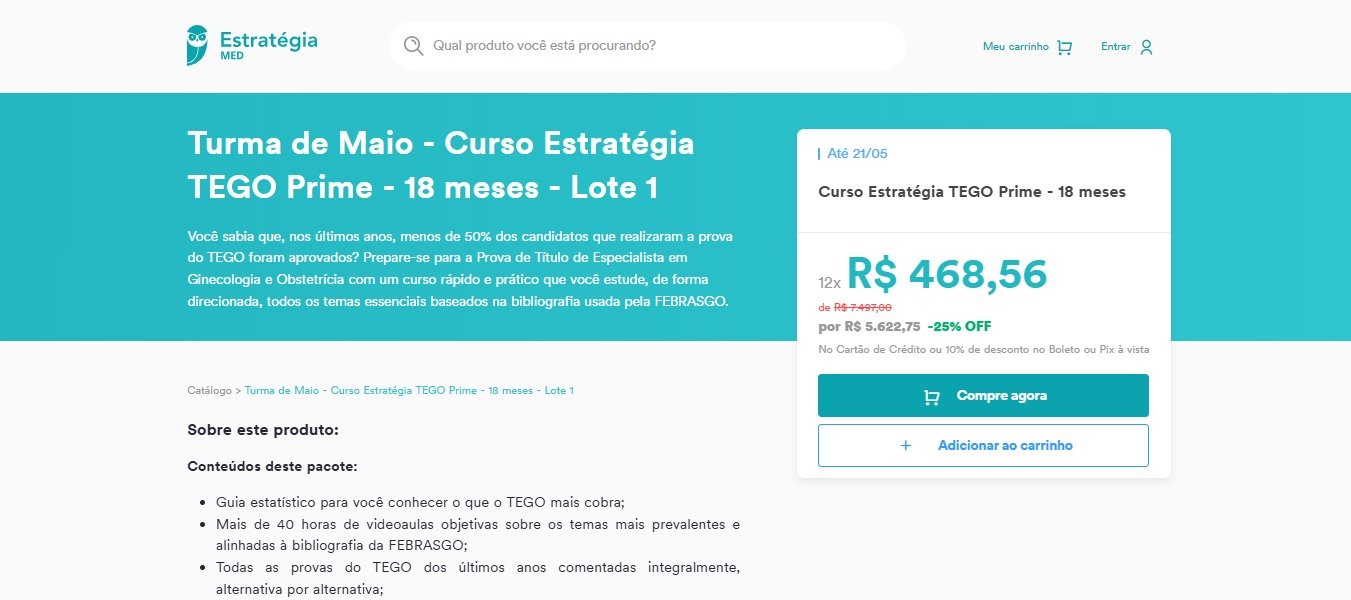This screenshot has width=1351, height=600.
Task: Open the shopping cart icon in header
Action: pos(1064,47)
